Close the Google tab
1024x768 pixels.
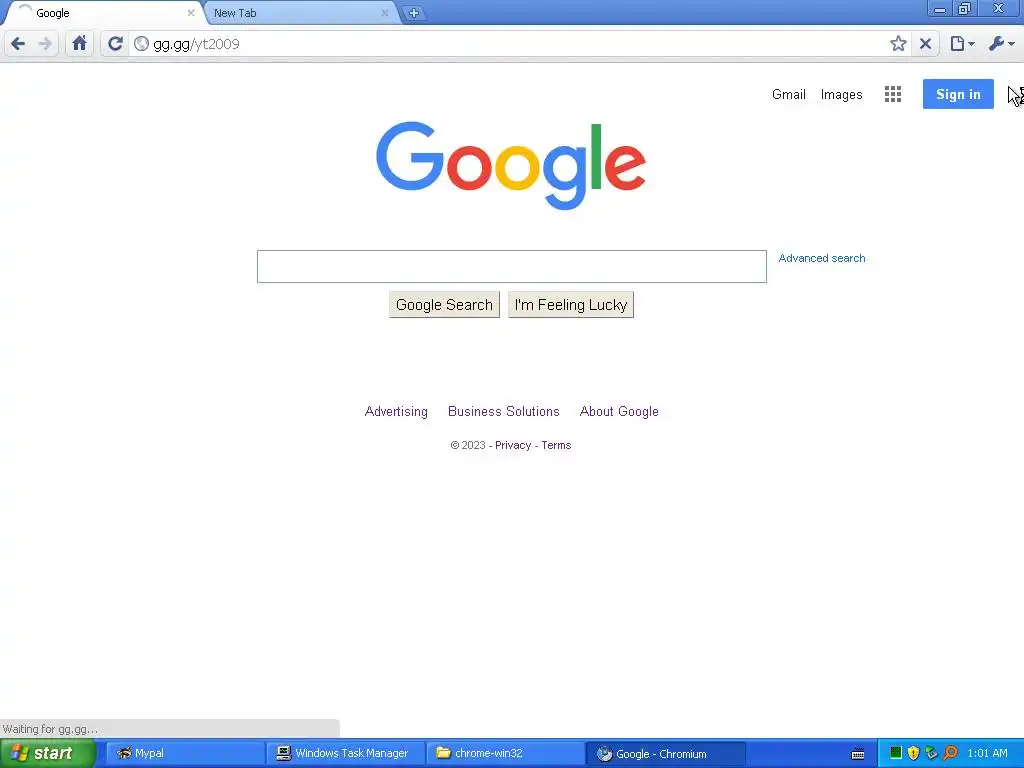click(x=191, y=12)
